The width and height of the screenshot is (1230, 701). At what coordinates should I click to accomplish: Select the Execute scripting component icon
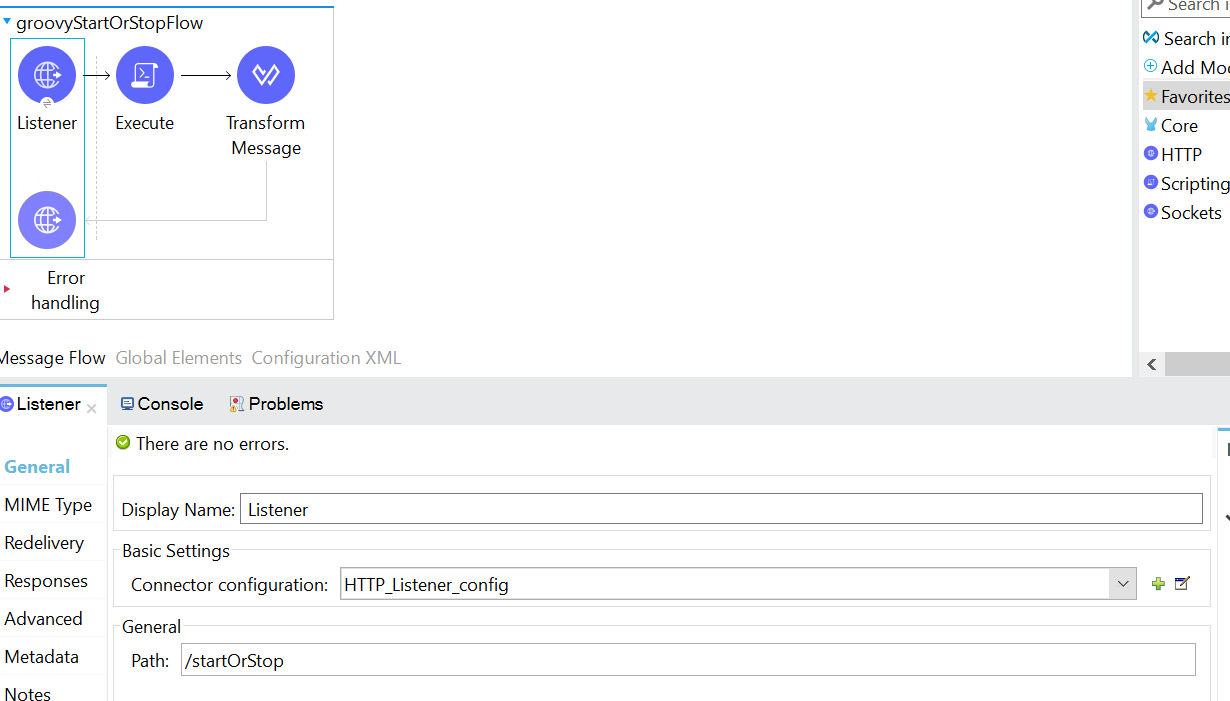145,75
